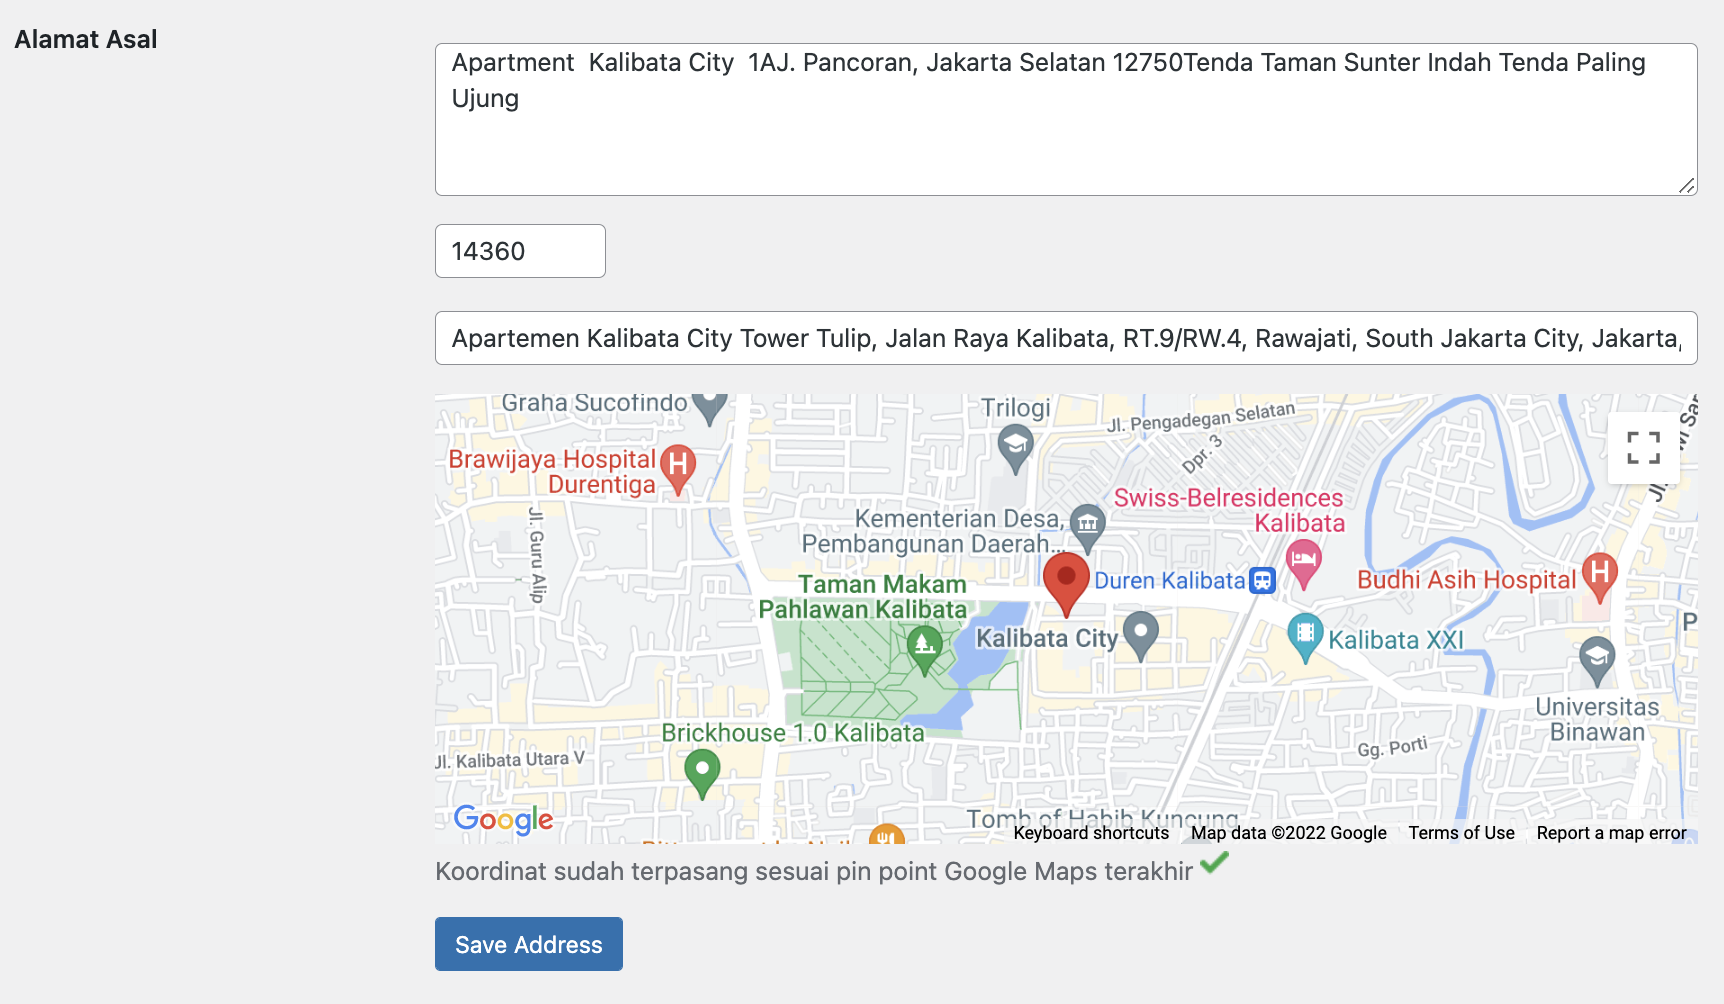The width and height of the screenshot is (1724, 1004).
Task: Open the Trilogi university marker
Action: (x=1015, y=448)
